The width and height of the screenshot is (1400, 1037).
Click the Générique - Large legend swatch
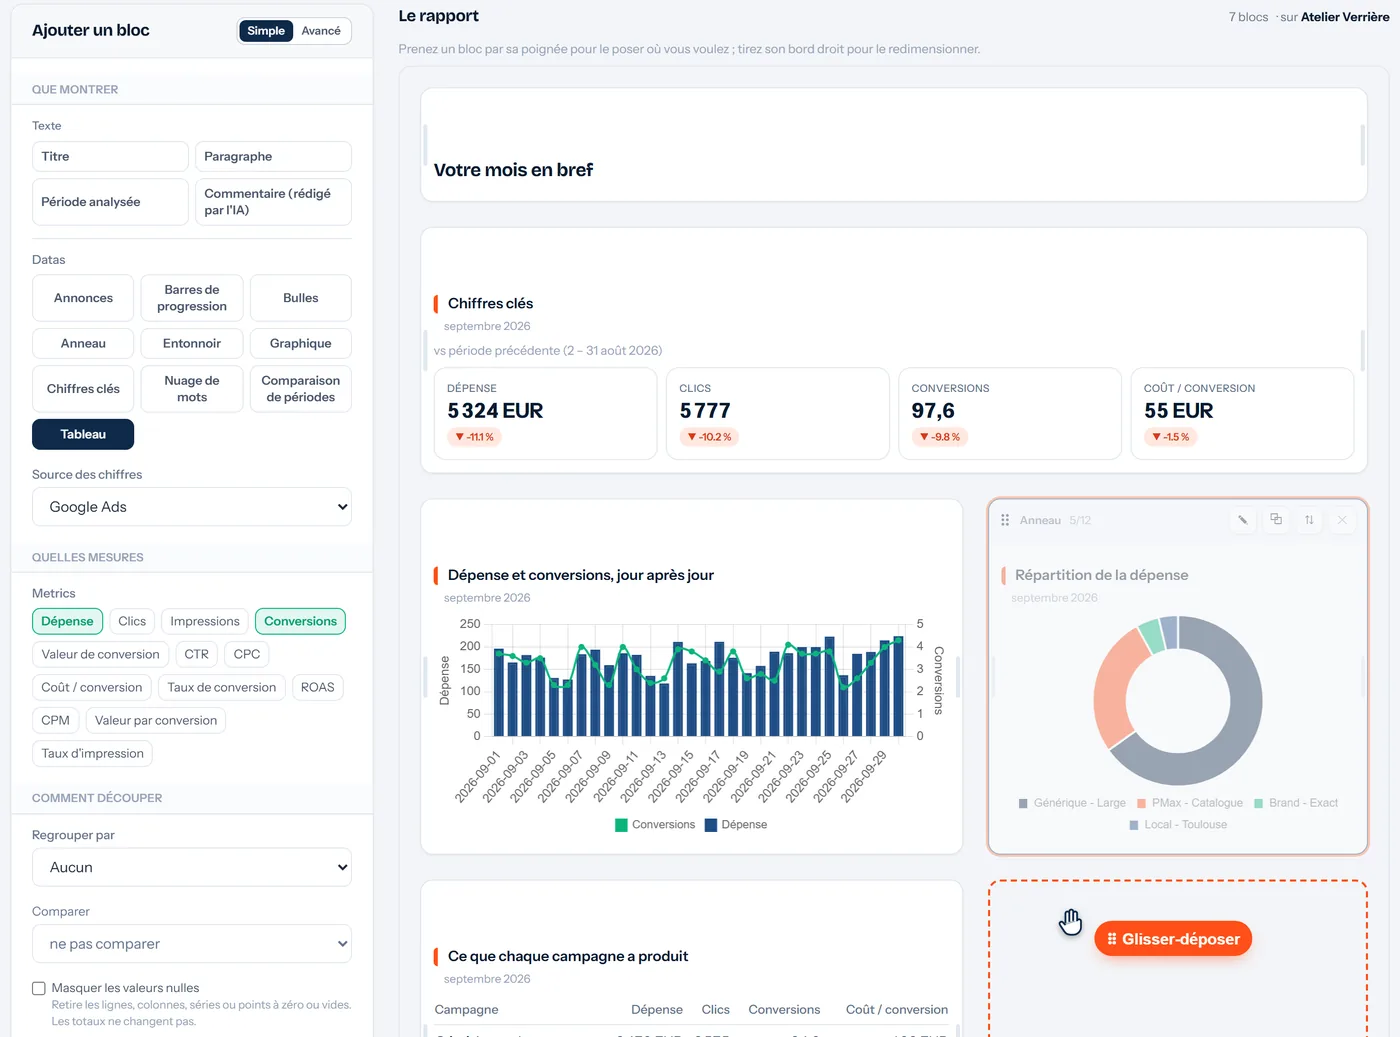click(x=1023, y=803)
